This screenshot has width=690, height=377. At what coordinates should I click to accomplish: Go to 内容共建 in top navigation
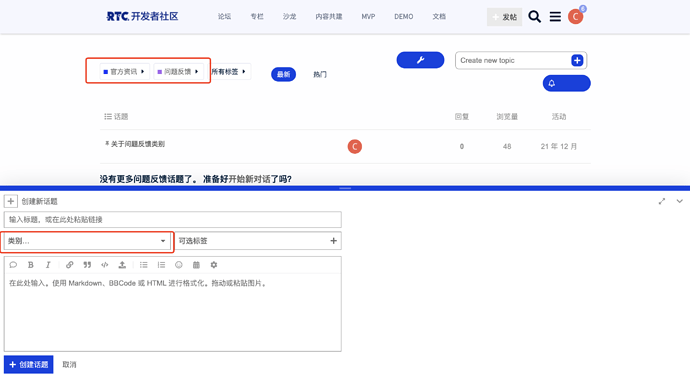[x=329, y=17]
